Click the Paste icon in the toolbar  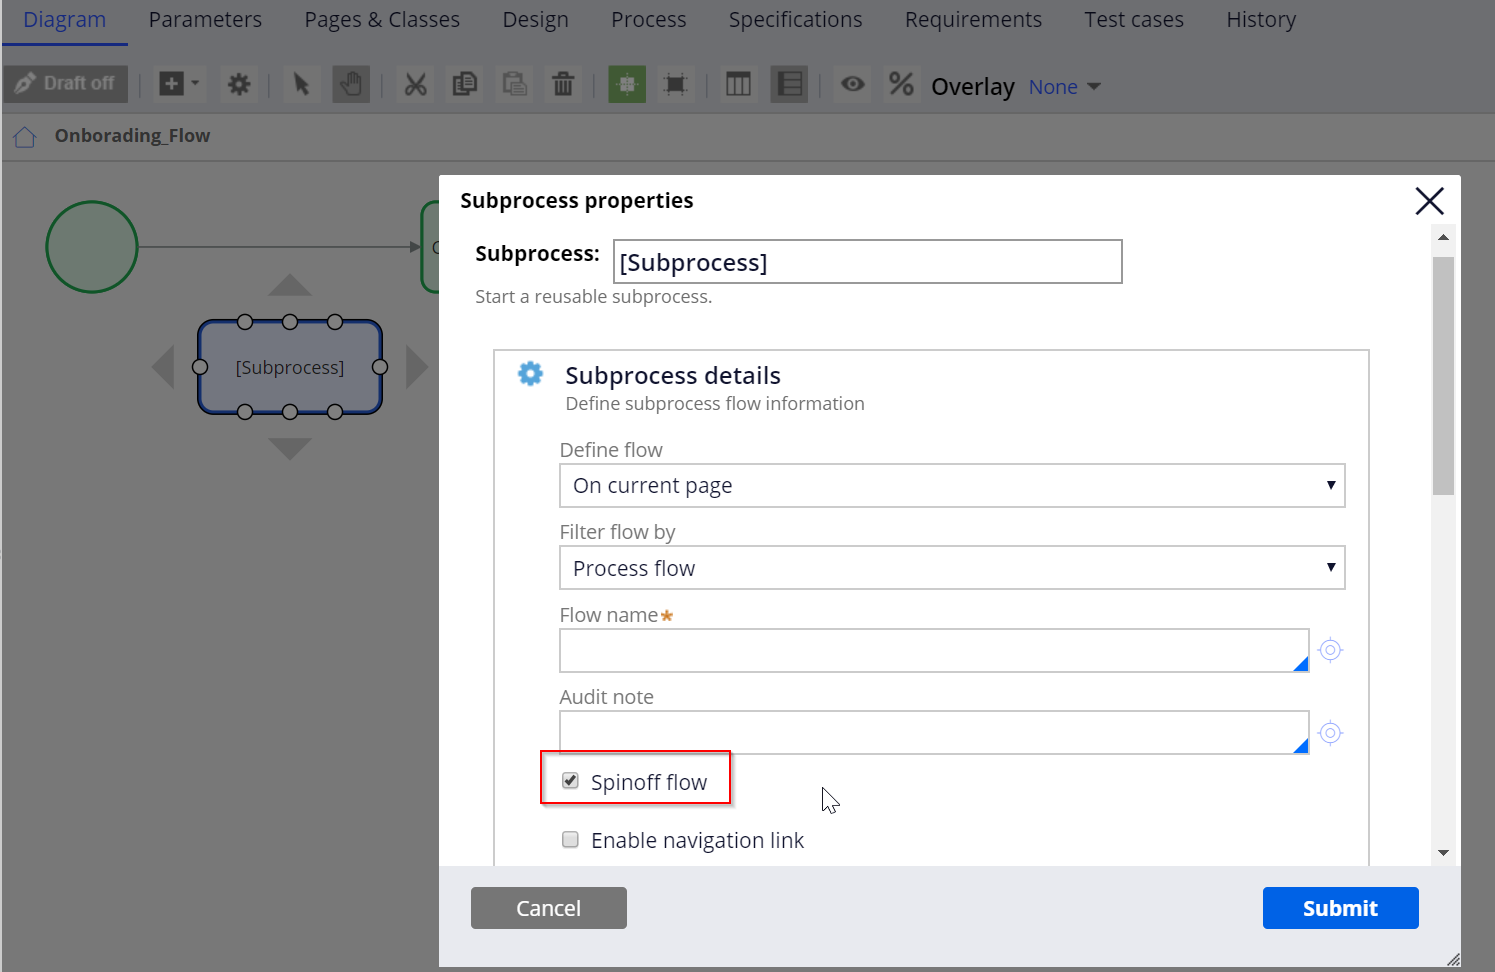point(514,84)
